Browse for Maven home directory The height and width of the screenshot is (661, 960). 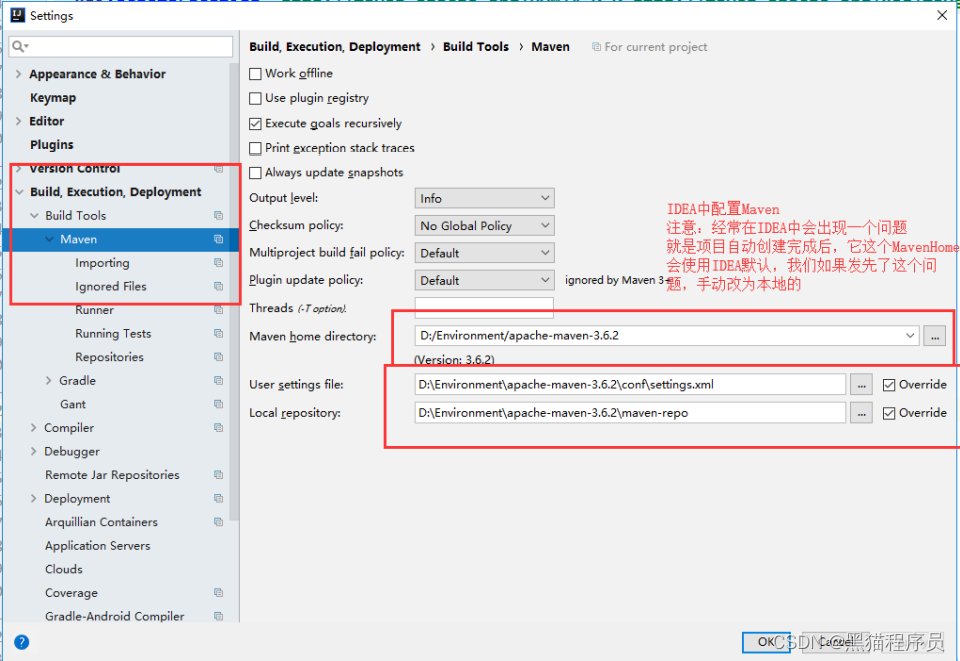(934, 336)
